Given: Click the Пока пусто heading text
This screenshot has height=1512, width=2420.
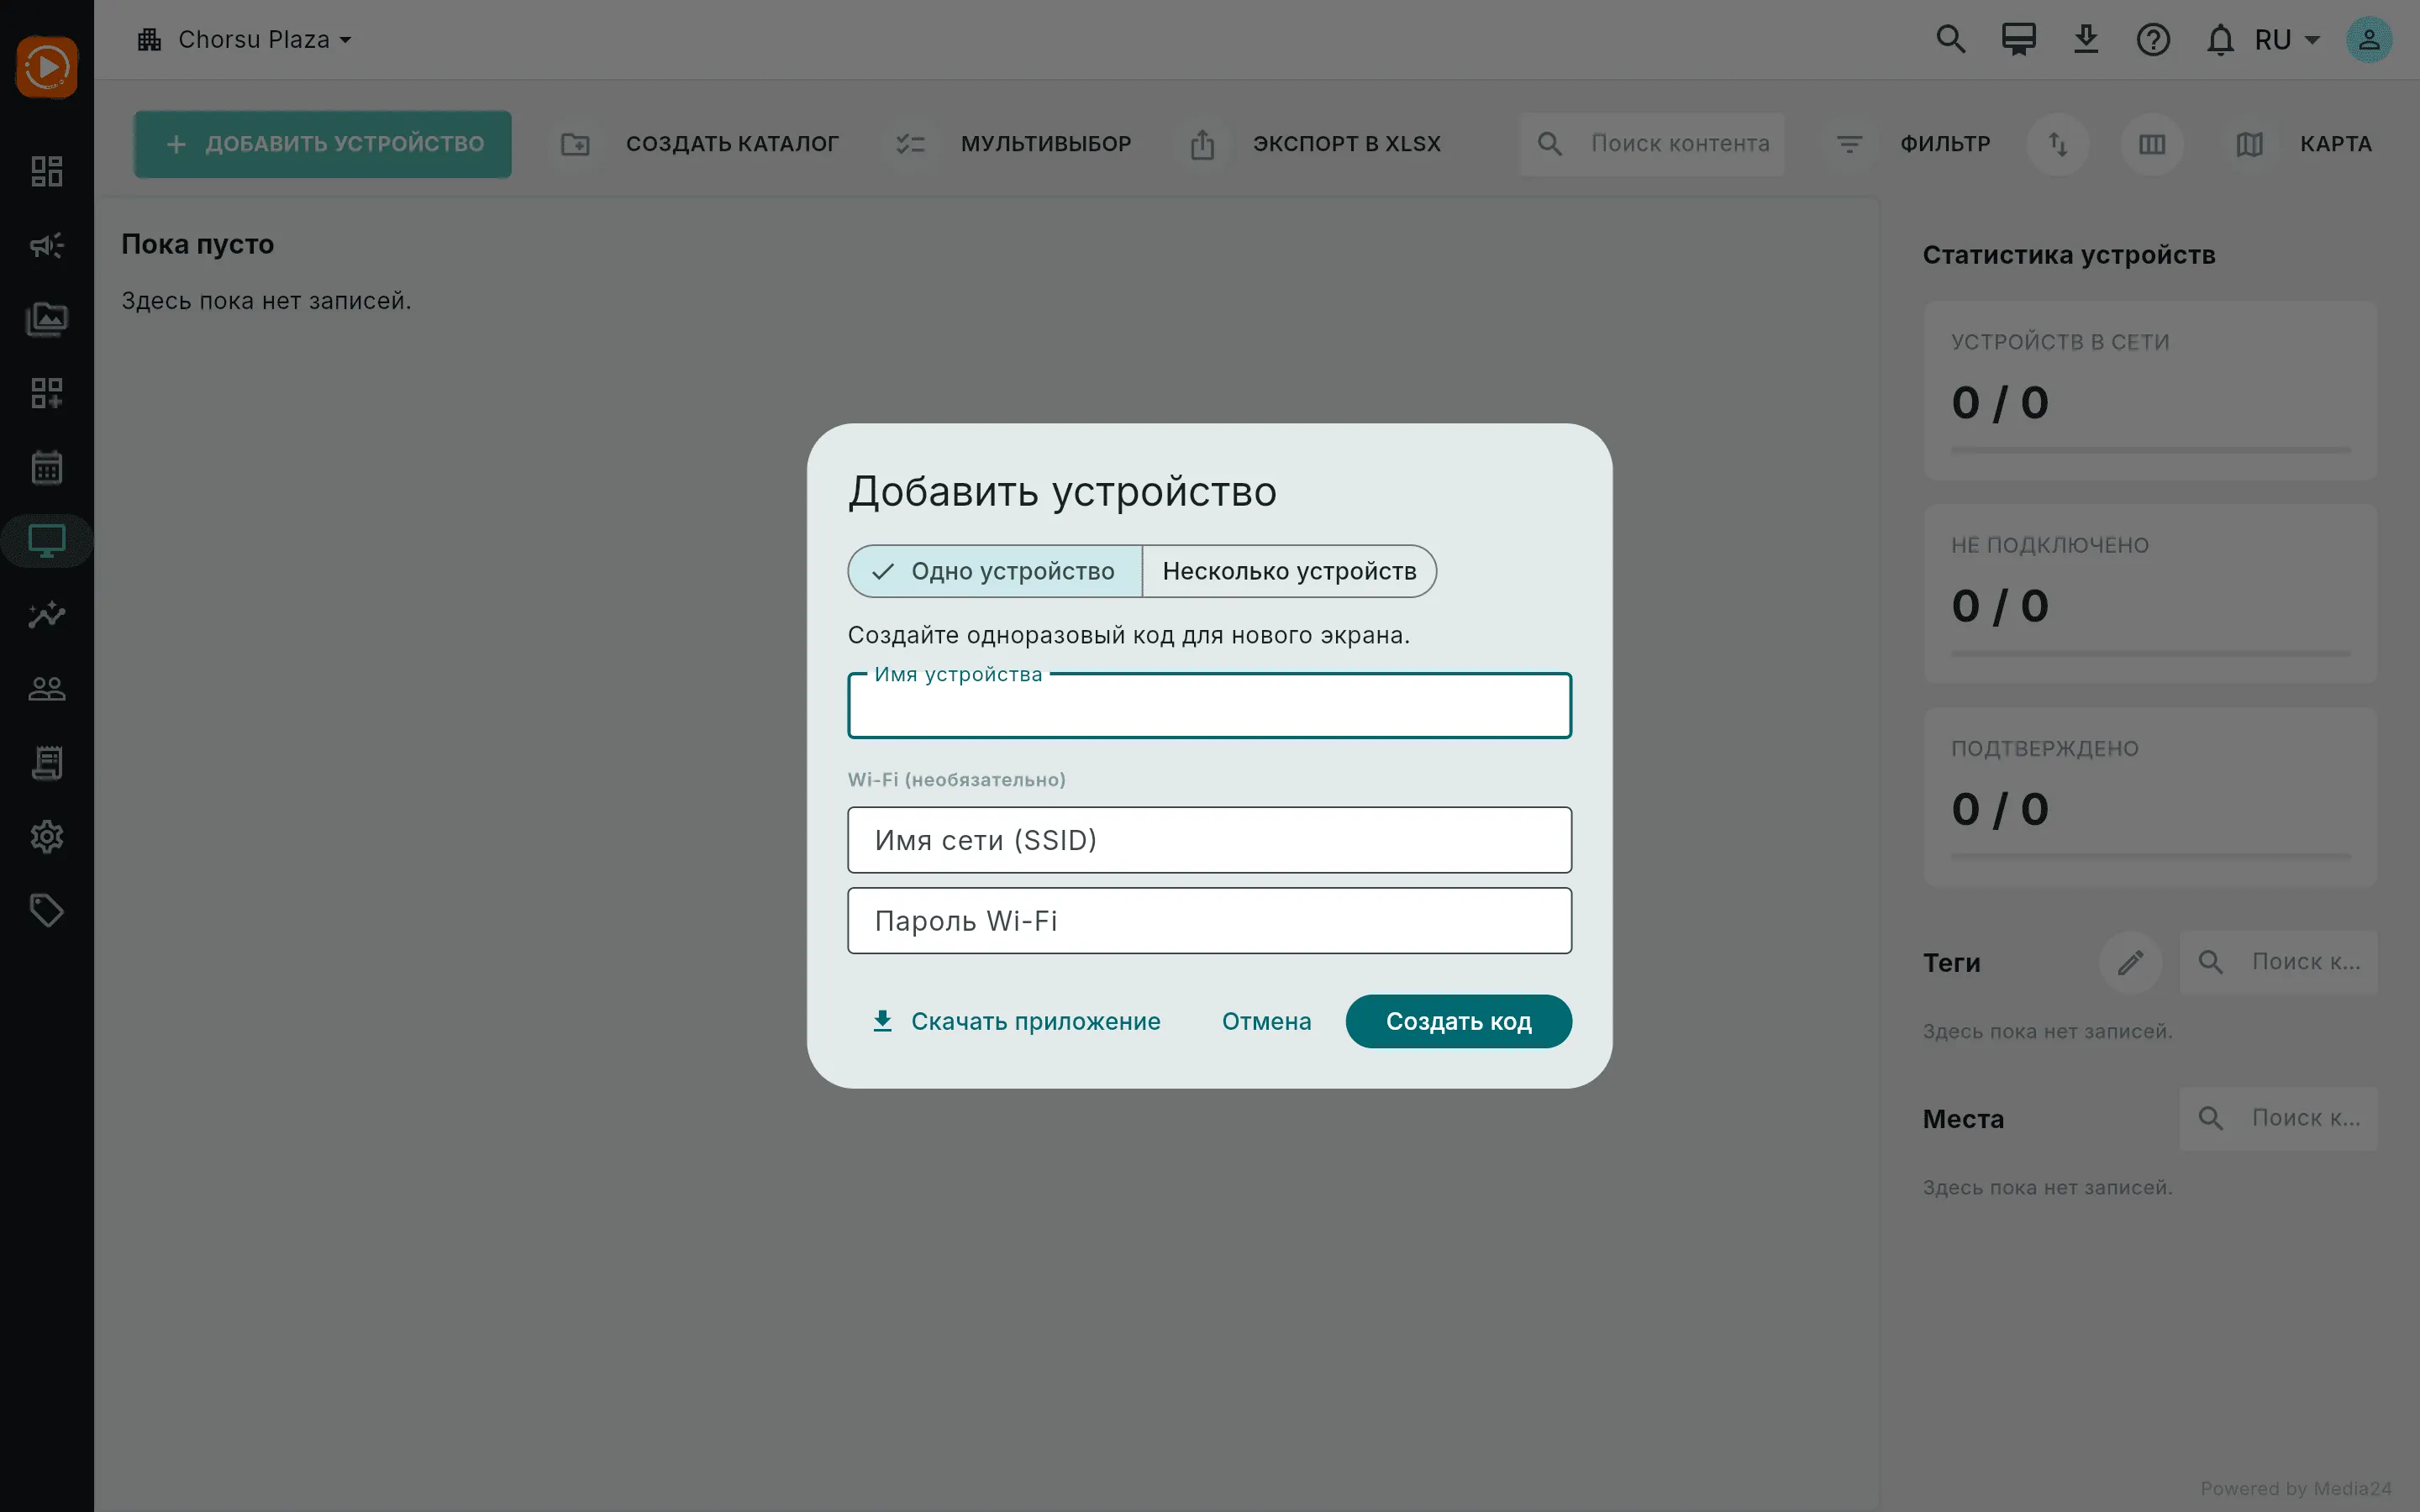Looking at the screenshot, I should (x=198, y=244).
